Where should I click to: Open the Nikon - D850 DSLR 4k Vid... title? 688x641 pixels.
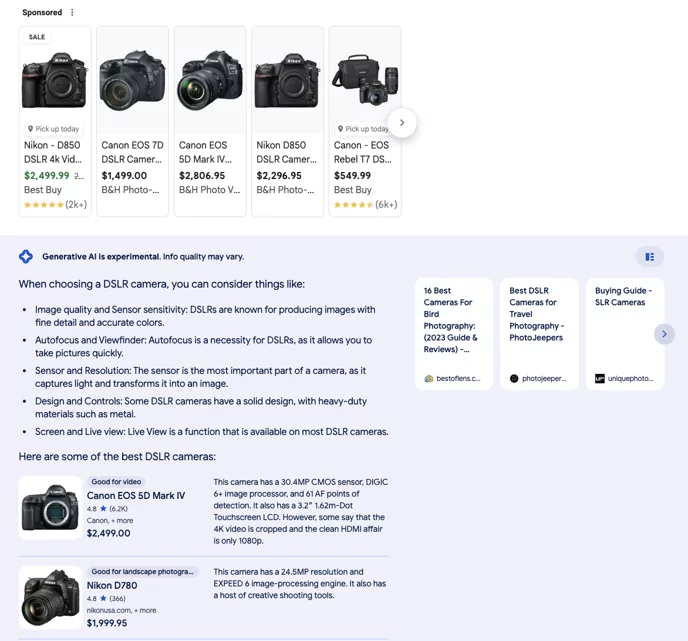[x=53, y=152]
